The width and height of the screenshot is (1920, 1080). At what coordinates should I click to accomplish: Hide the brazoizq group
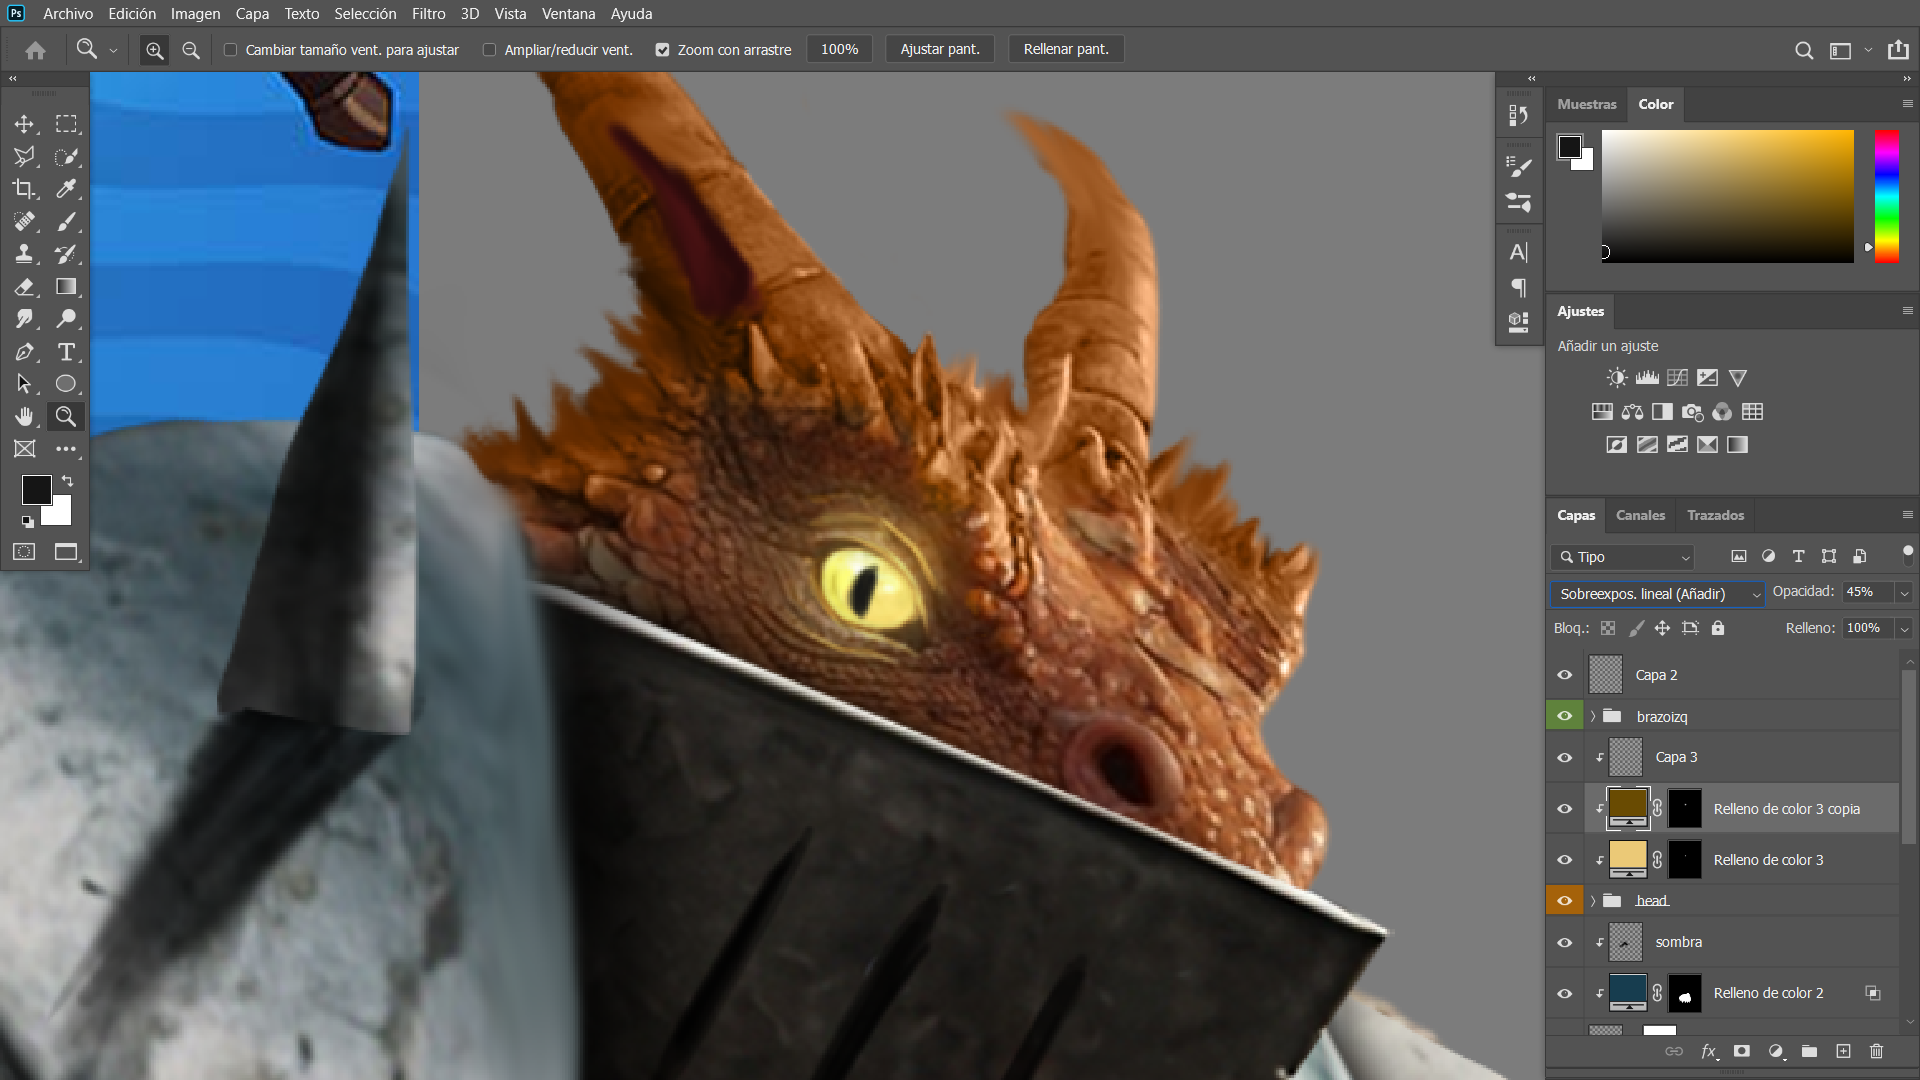point(1565,716)
